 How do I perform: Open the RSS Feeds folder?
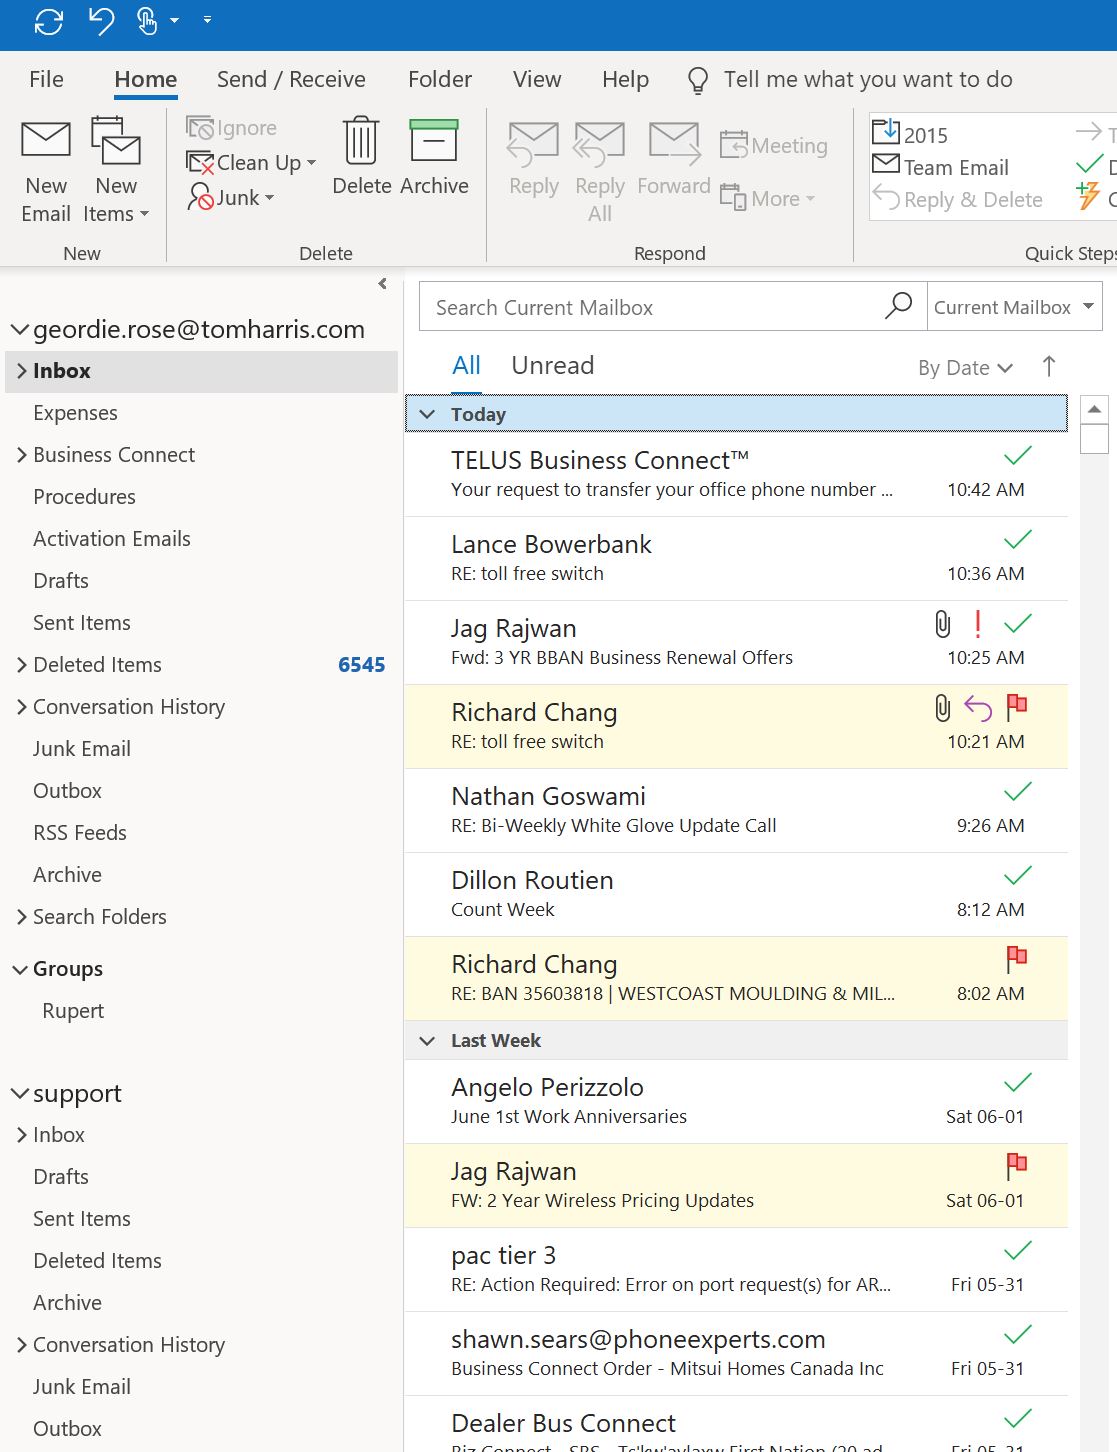[x=80, y=833]
